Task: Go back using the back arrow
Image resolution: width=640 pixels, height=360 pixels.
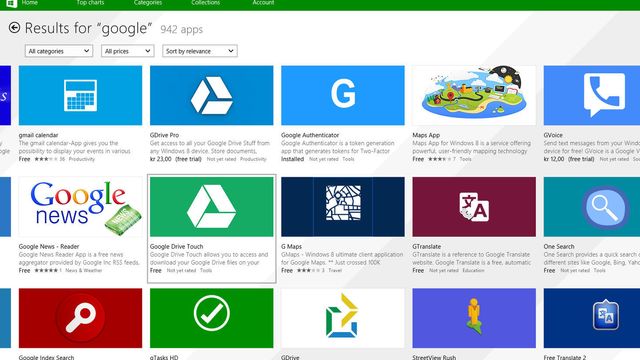Action: pyautogui.click(x=14, y=28)
